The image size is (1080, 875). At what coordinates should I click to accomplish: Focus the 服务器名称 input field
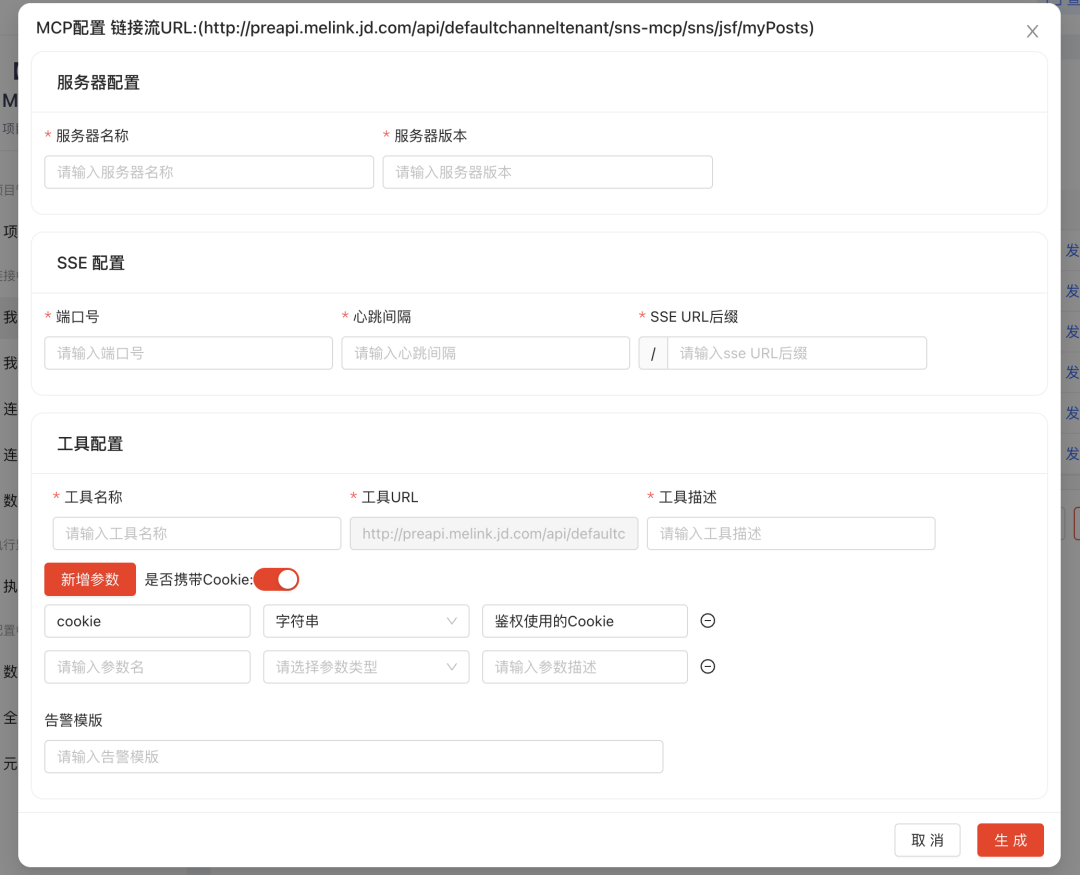point(208,172)
